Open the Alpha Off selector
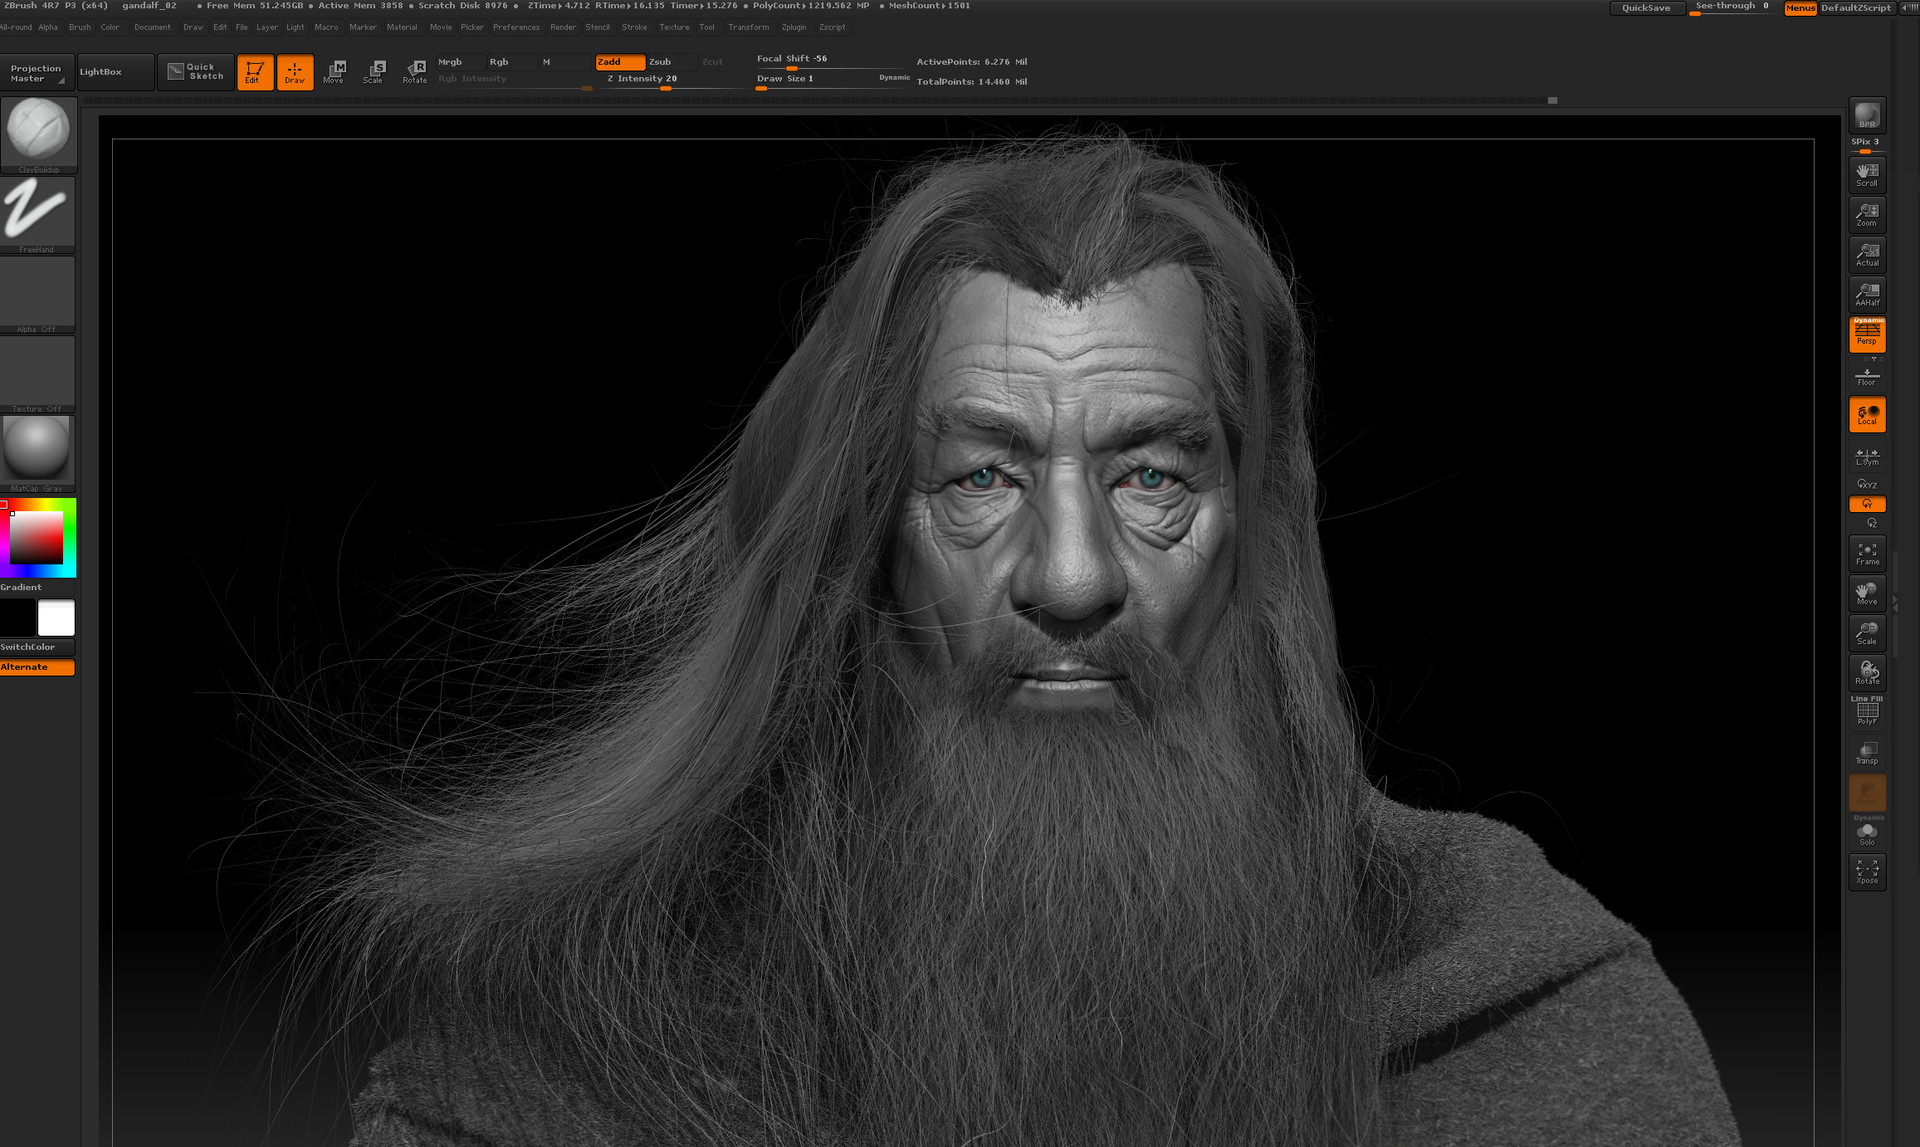The height and width of the screenshot is (1147, 1920). [38, 295]
